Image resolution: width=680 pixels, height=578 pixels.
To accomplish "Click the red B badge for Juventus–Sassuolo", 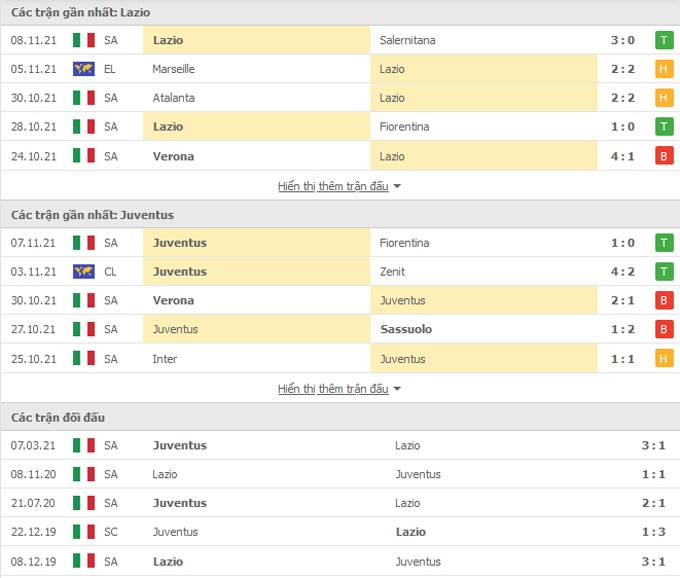I will tap(664, 329).
